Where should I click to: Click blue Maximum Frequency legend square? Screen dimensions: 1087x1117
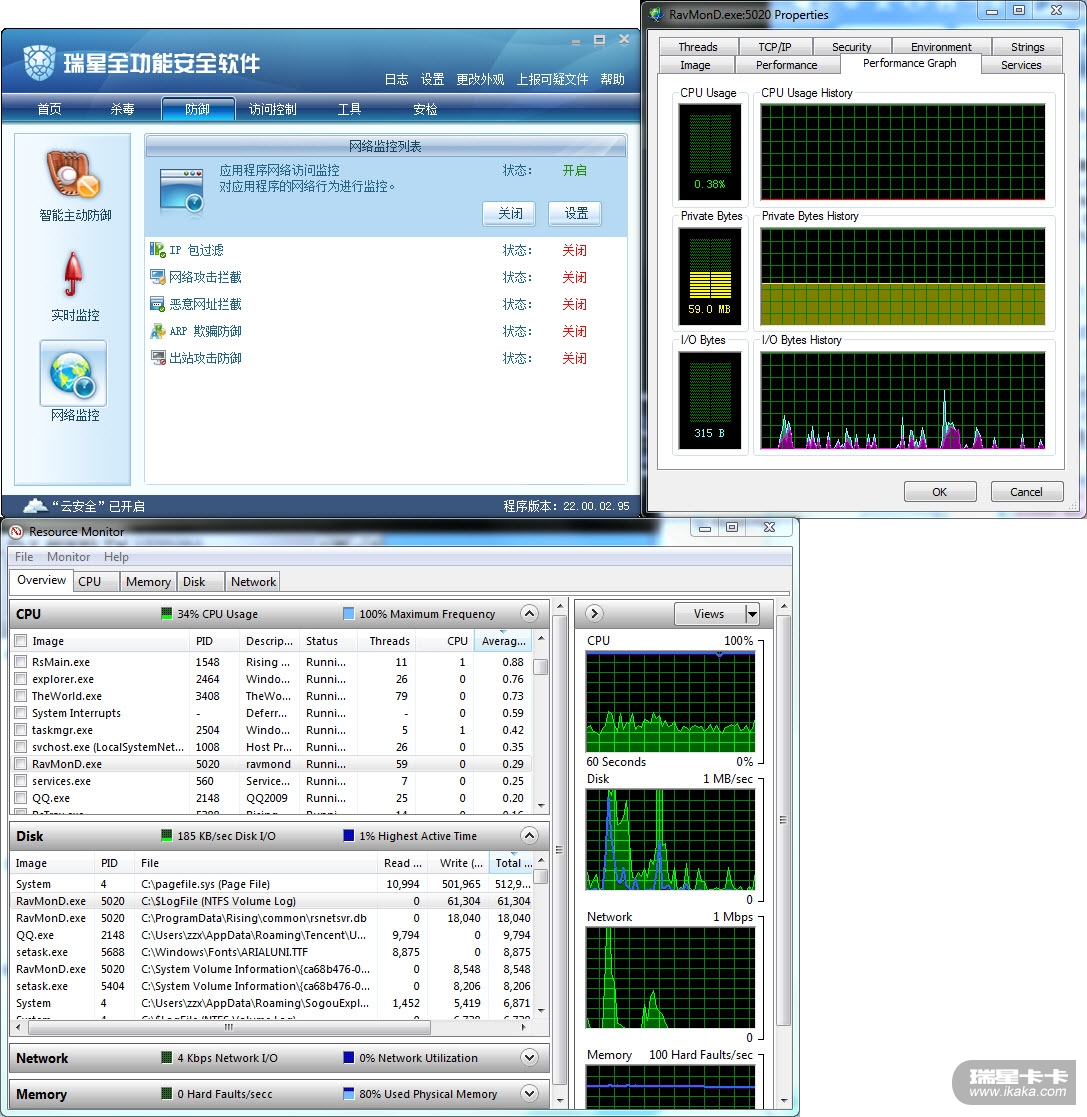coord(348,613)
